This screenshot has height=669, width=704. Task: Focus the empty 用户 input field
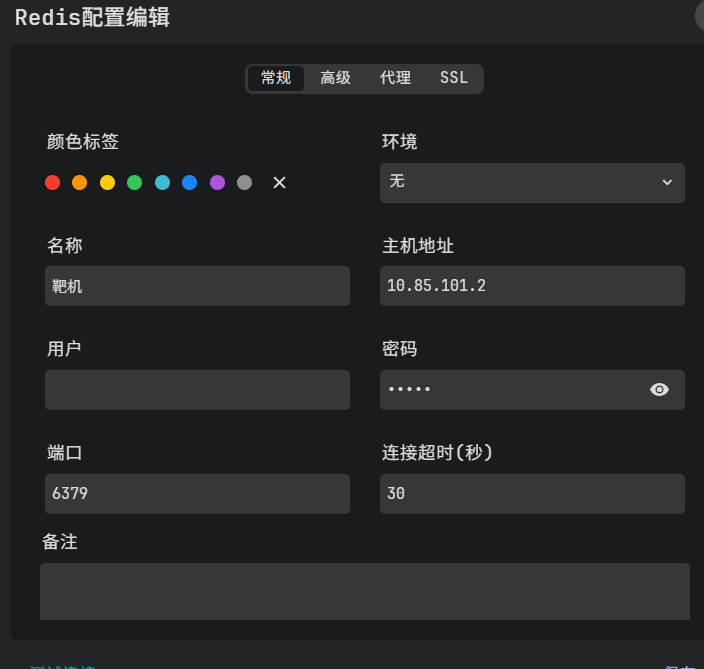(197, 390)
